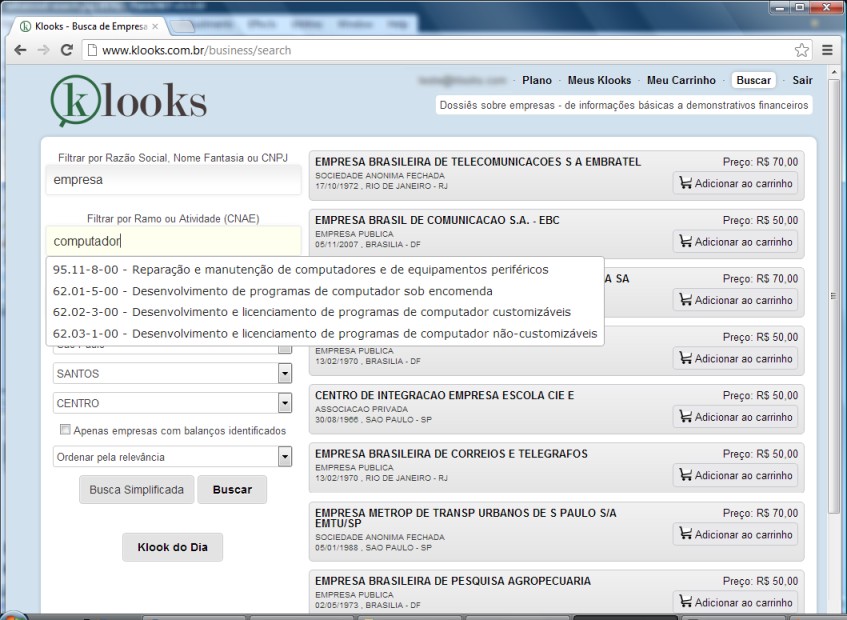Open the CENTRO neighborhood dropdown
This screenshot has width=847, height=620.
(285, 403)
